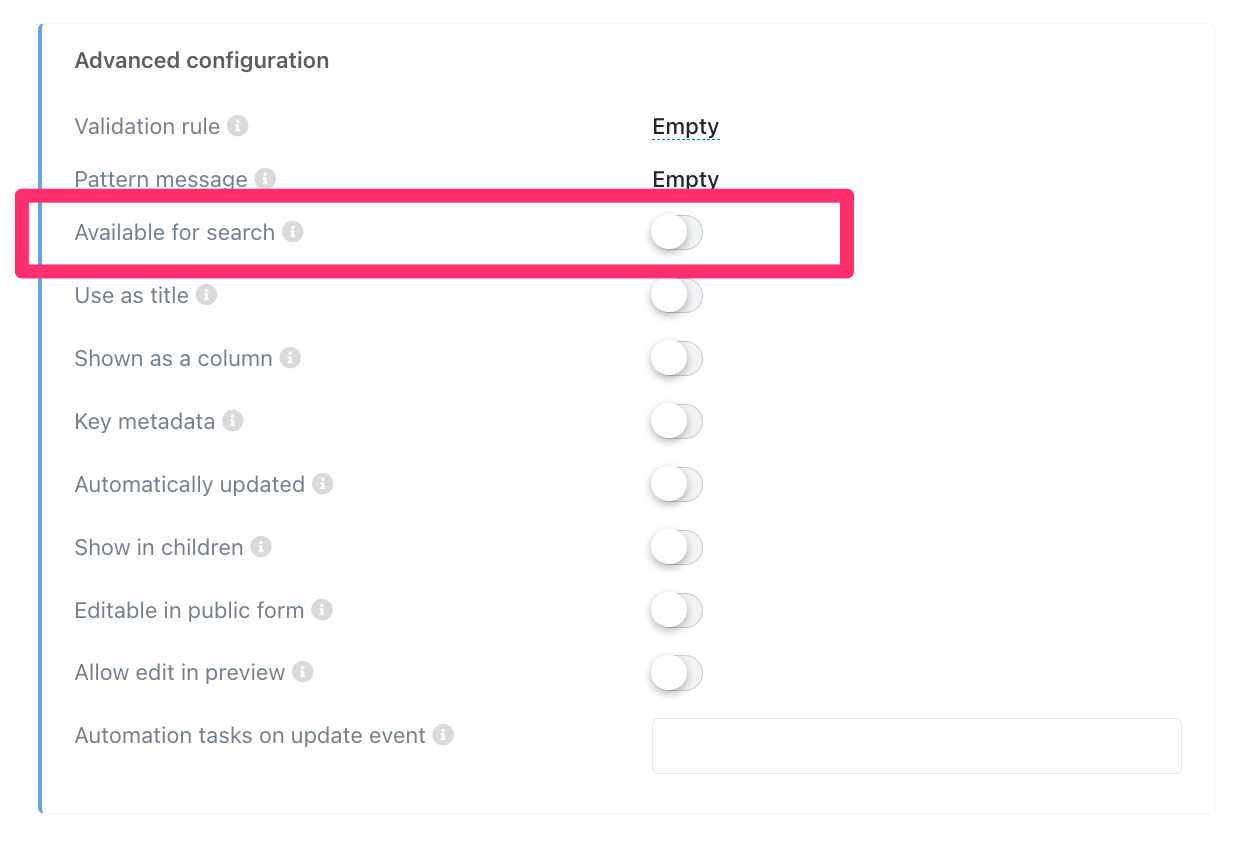The image size is (1244, 842).
Task: Click info icon beside Editable in public form
Action: (321, 610)
